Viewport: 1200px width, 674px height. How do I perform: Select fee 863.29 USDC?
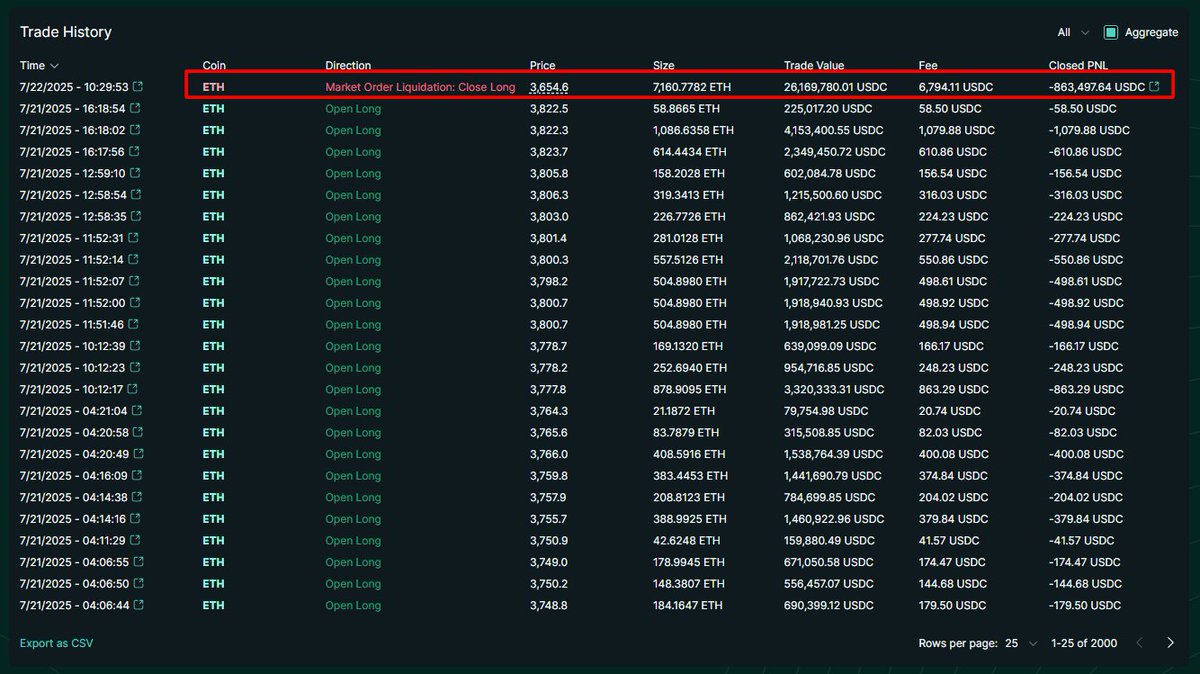(x=952, y=389)
